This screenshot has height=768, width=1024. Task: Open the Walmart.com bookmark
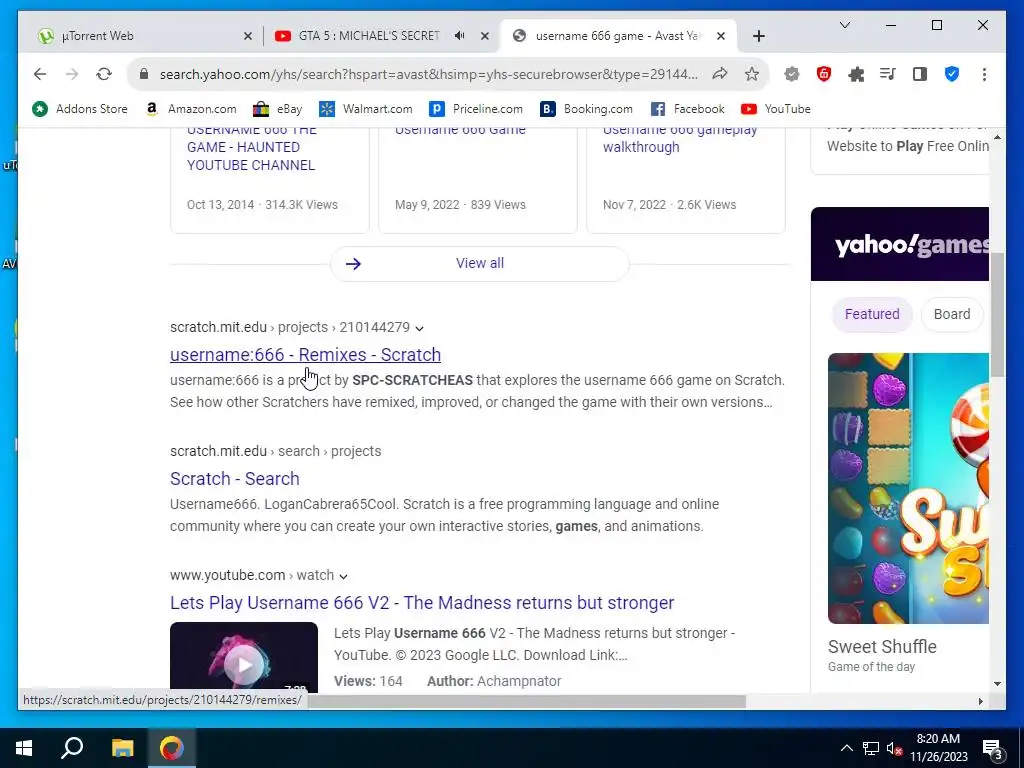[366, 109]
